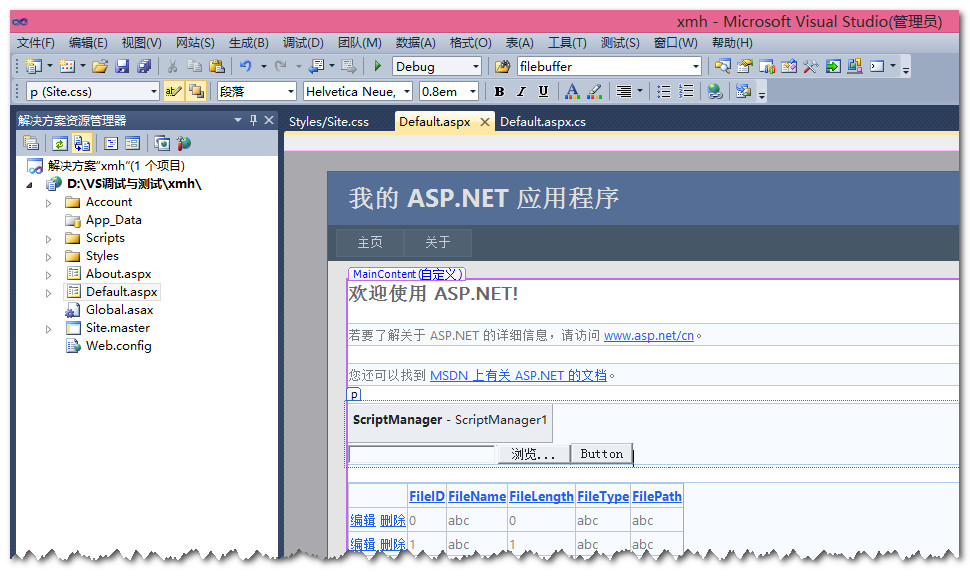Open the Debug configuration dropdown
This screenshot has height=577, width=970.
477,66
